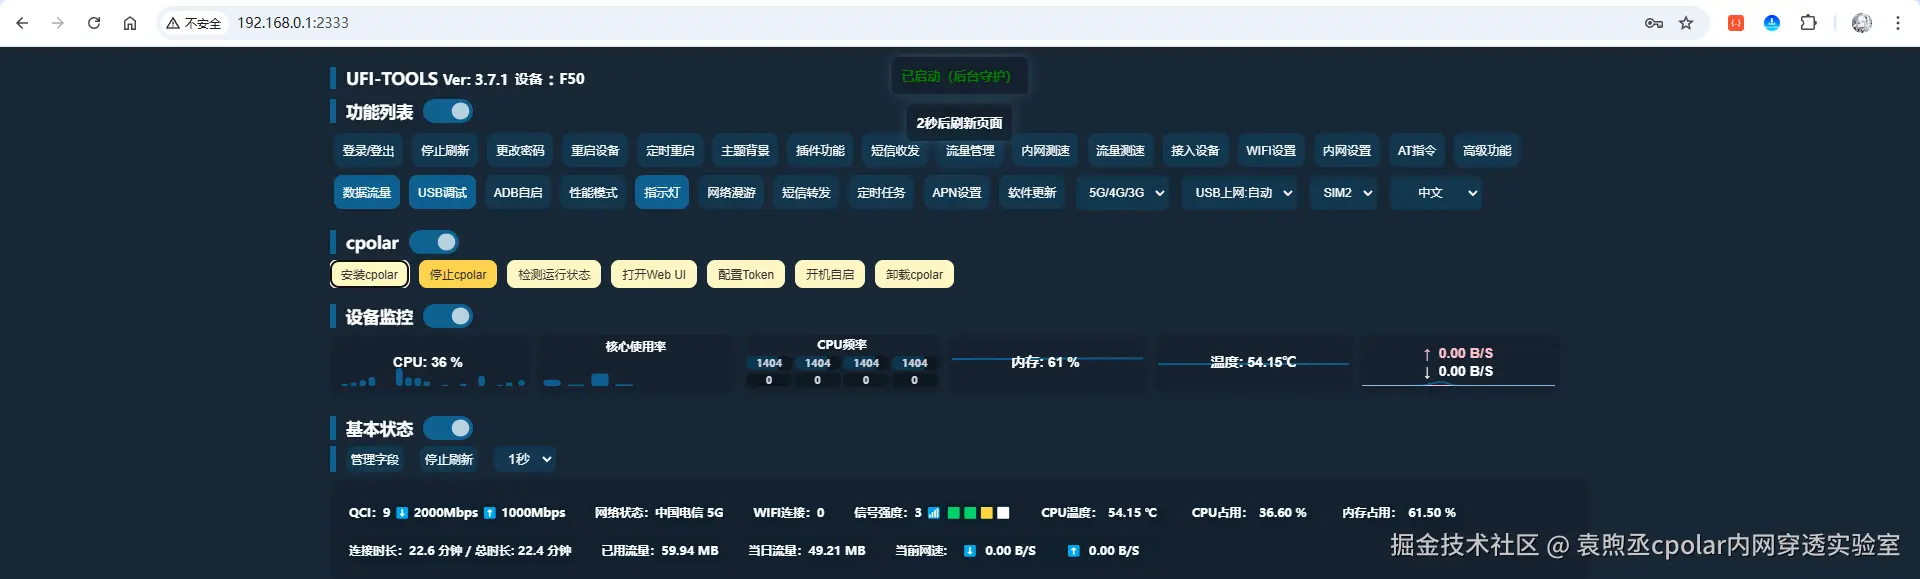
Task: Switch off the 指示灯 indicator light
Action: (661, 192)
